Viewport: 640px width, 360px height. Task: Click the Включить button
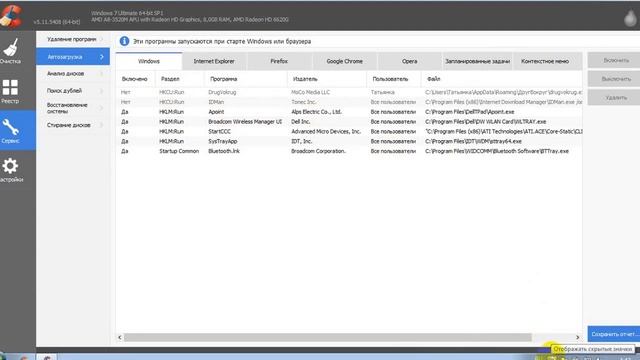point(615,60)
